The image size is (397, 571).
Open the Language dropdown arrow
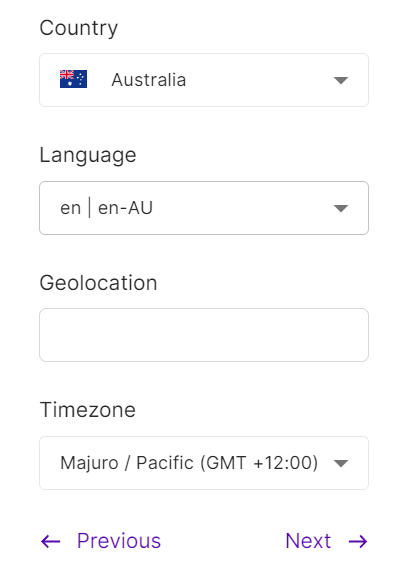(341, 208)
